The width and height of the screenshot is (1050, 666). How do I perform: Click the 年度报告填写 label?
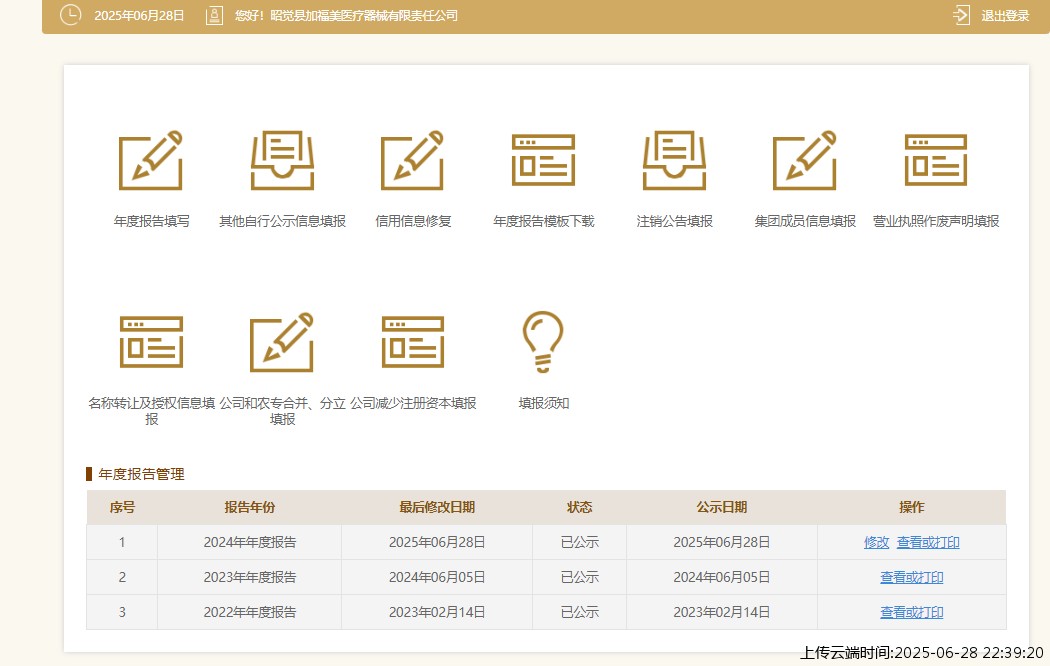point(151,221)
